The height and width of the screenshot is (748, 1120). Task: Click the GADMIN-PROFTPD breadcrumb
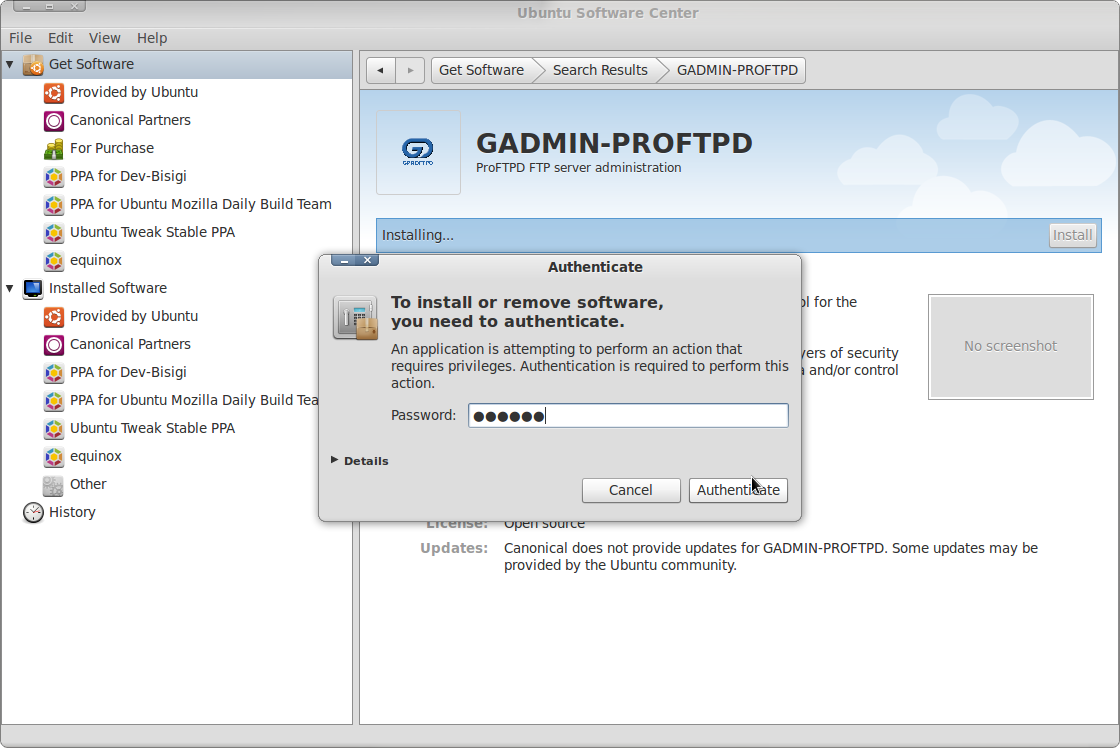tap(737, 70)
